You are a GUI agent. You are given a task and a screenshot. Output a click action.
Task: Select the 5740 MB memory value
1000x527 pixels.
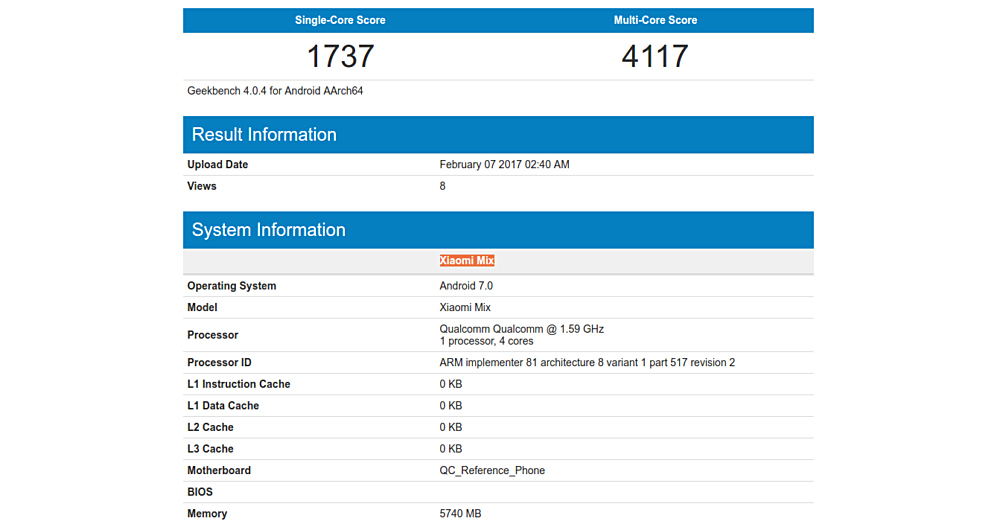tap(460, 514)
